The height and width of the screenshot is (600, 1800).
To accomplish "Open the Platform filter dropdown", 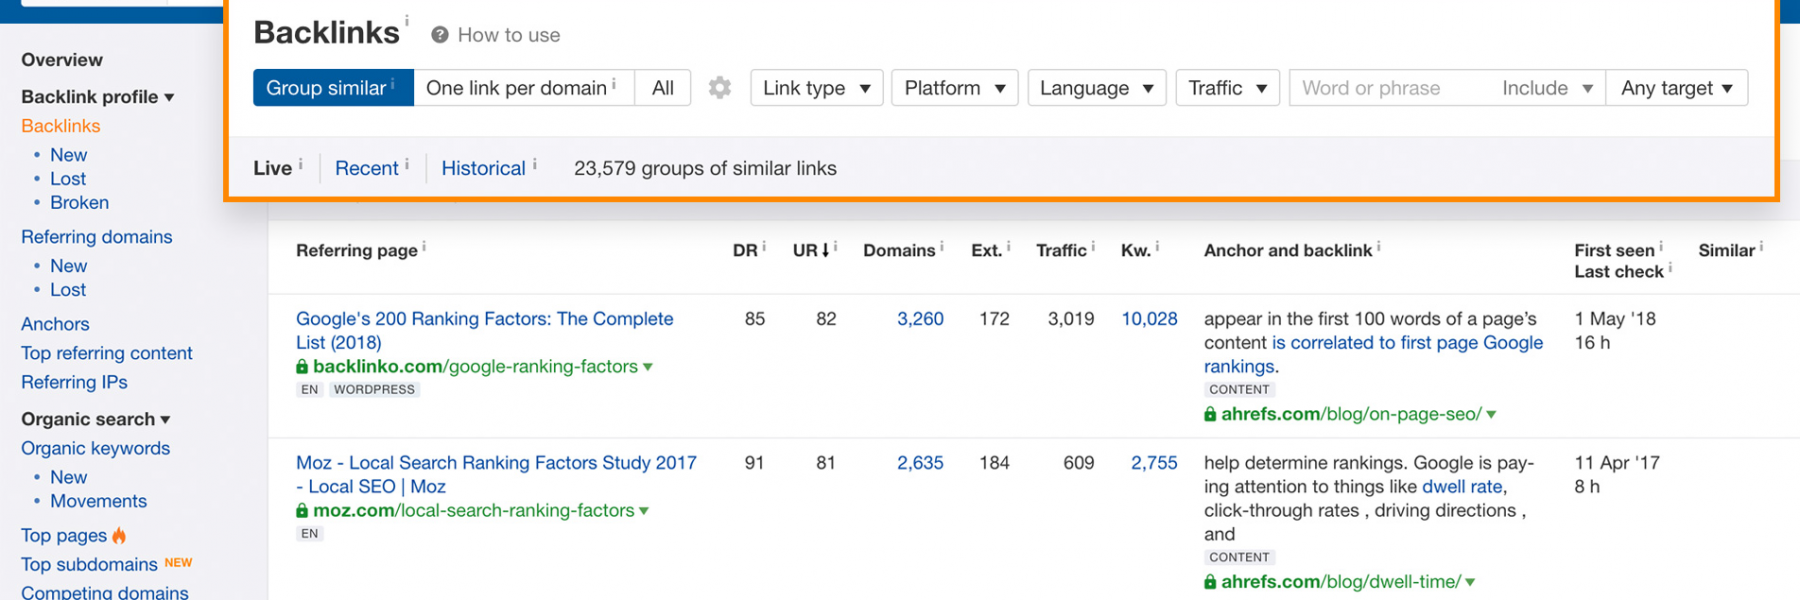I will (955, 88).
